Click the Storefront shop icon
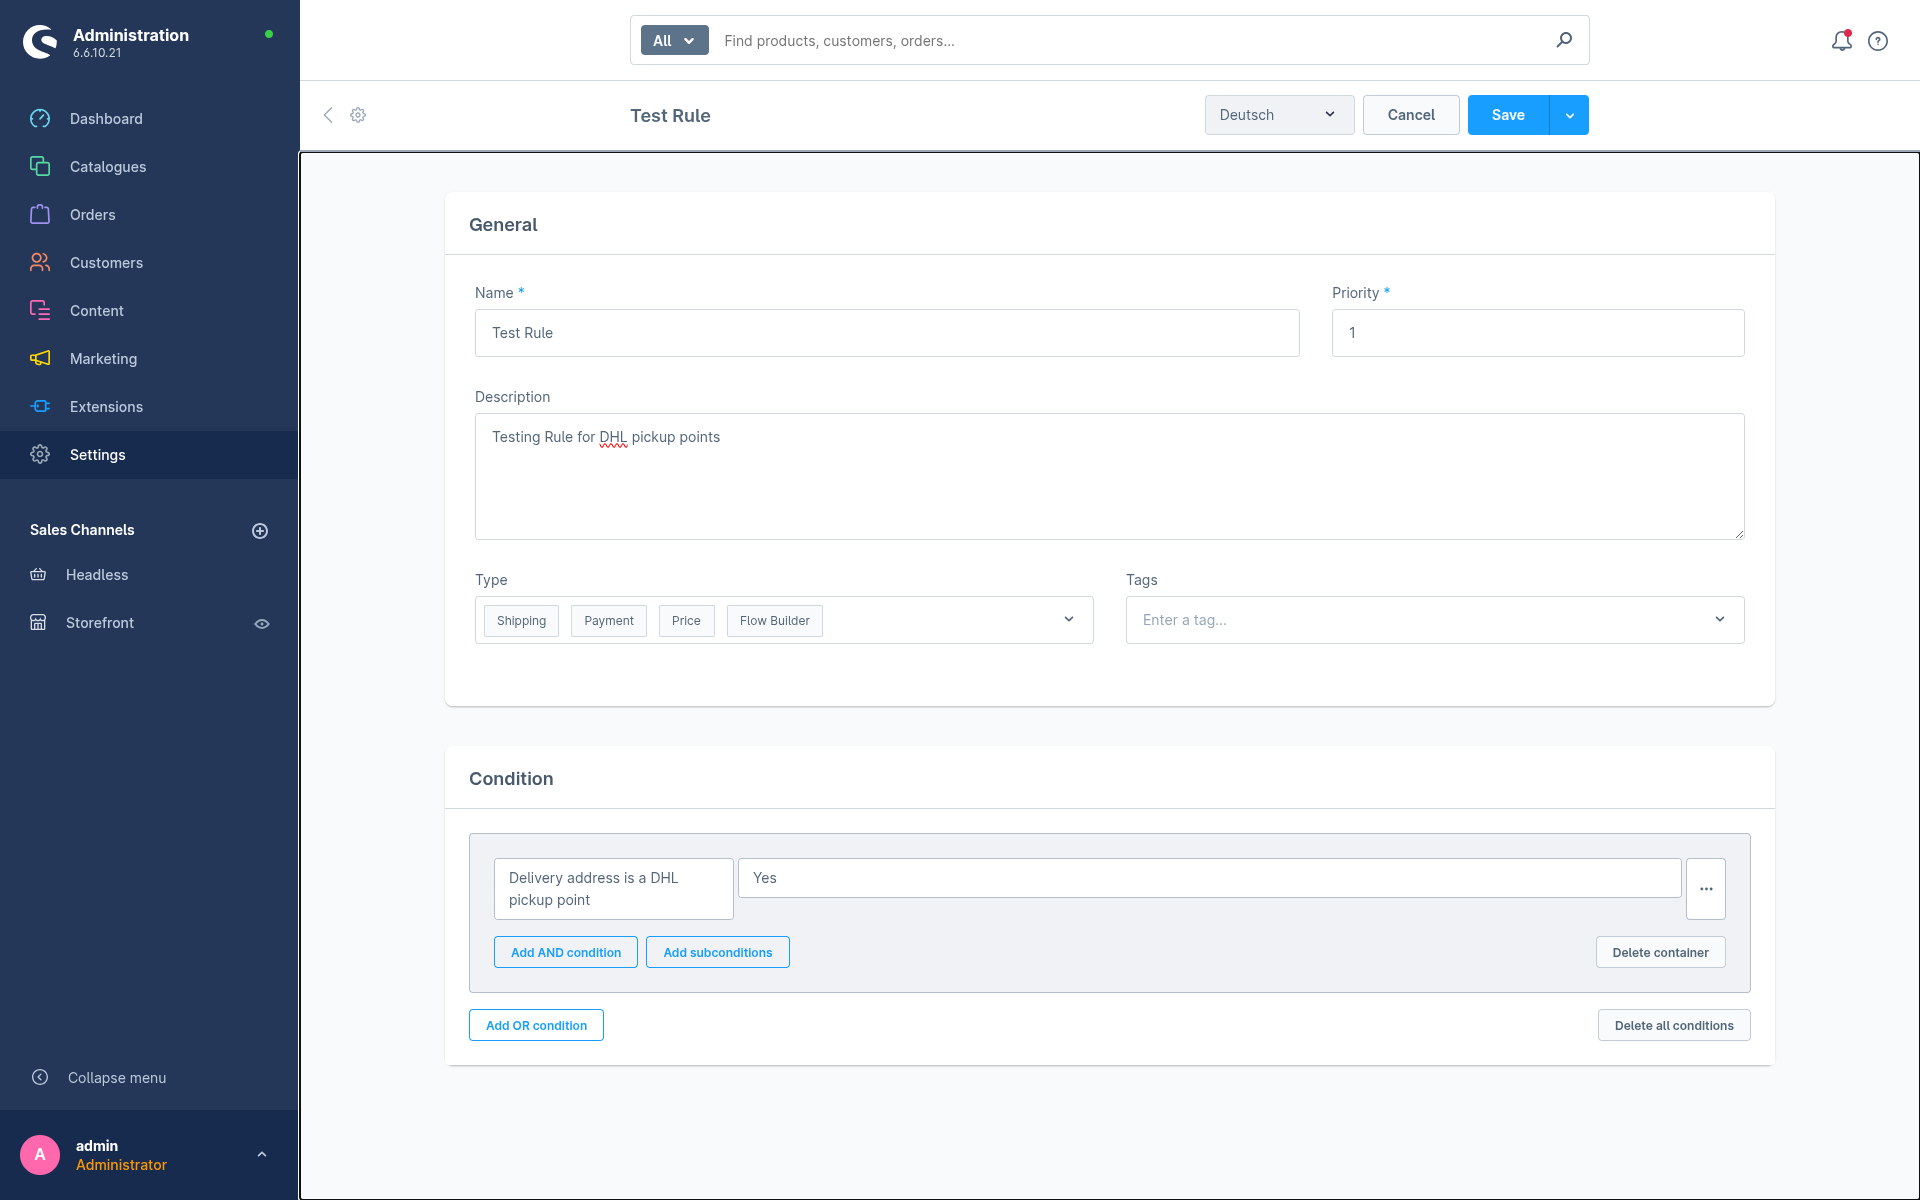 tap(38, 623)
